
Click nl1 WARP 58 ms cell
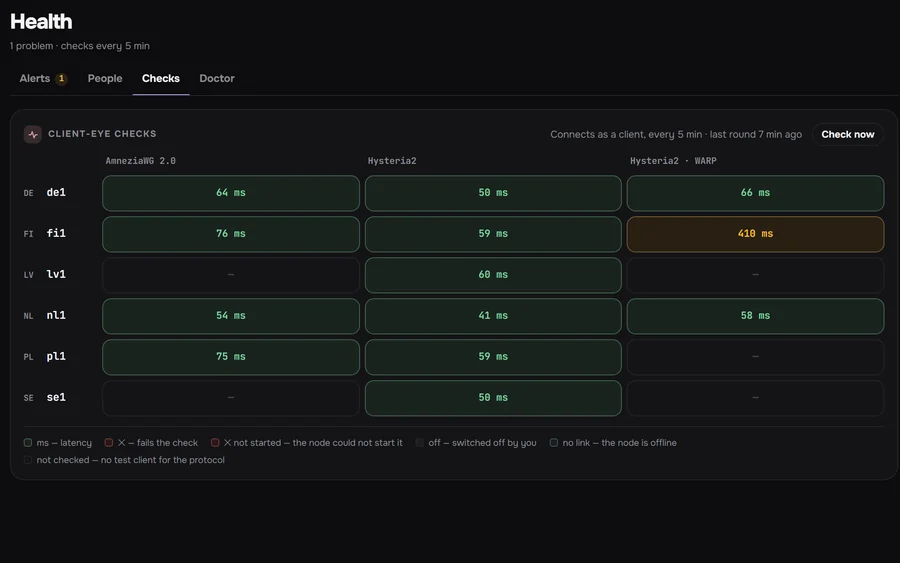click(x=755, y=316)
